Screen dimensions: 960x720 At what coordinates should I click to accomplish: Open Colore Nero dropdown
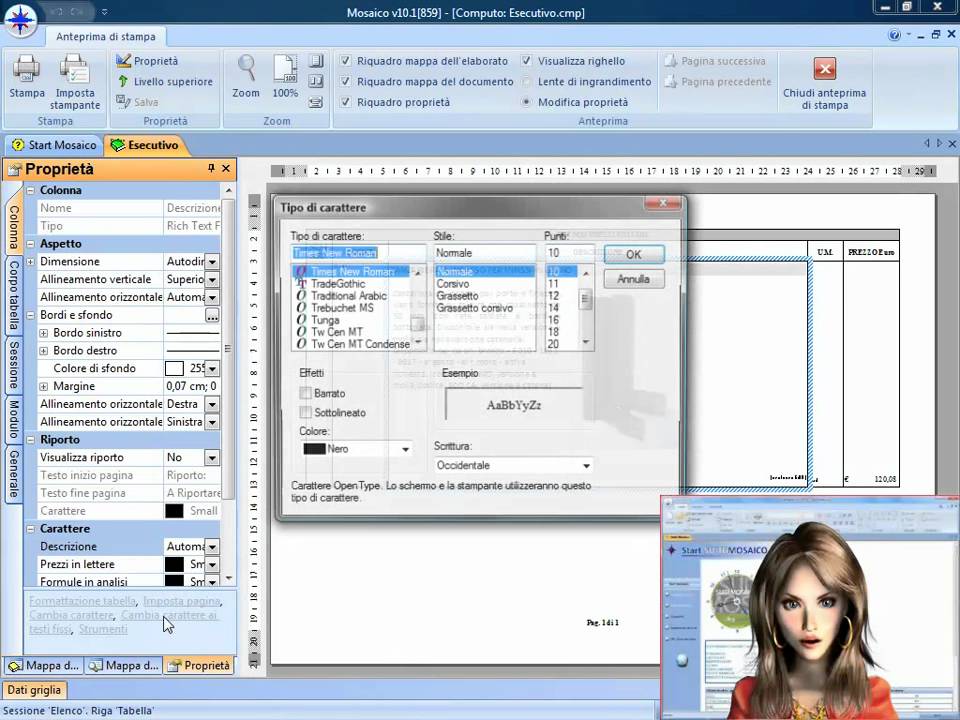405,449
